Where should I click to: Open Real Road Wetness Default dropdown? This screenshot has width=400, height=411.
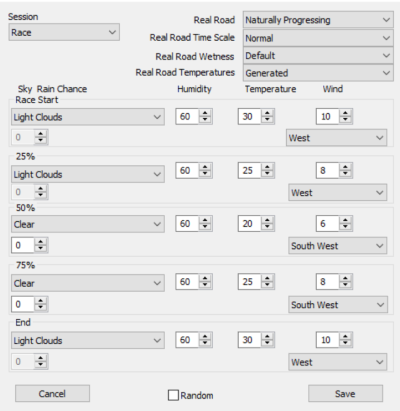pyautogui.click(x=318, y=55)
